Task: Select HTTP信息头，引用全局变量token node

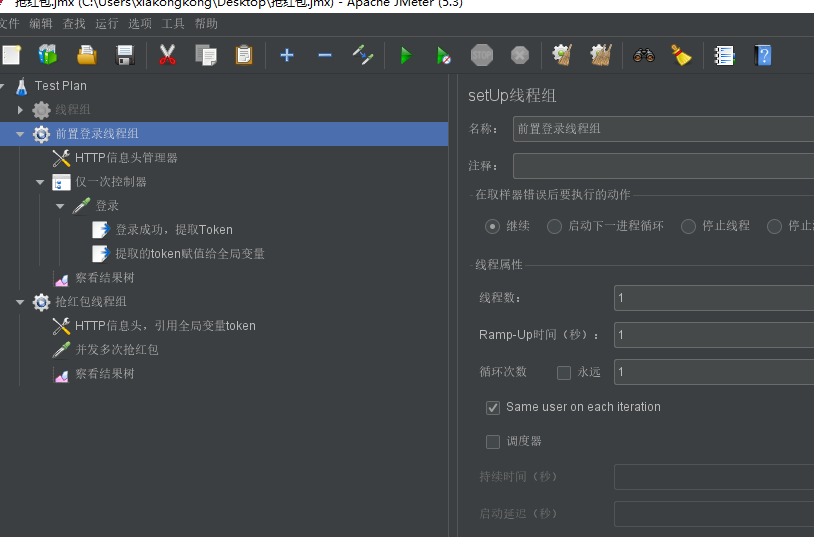Action: 165,326
